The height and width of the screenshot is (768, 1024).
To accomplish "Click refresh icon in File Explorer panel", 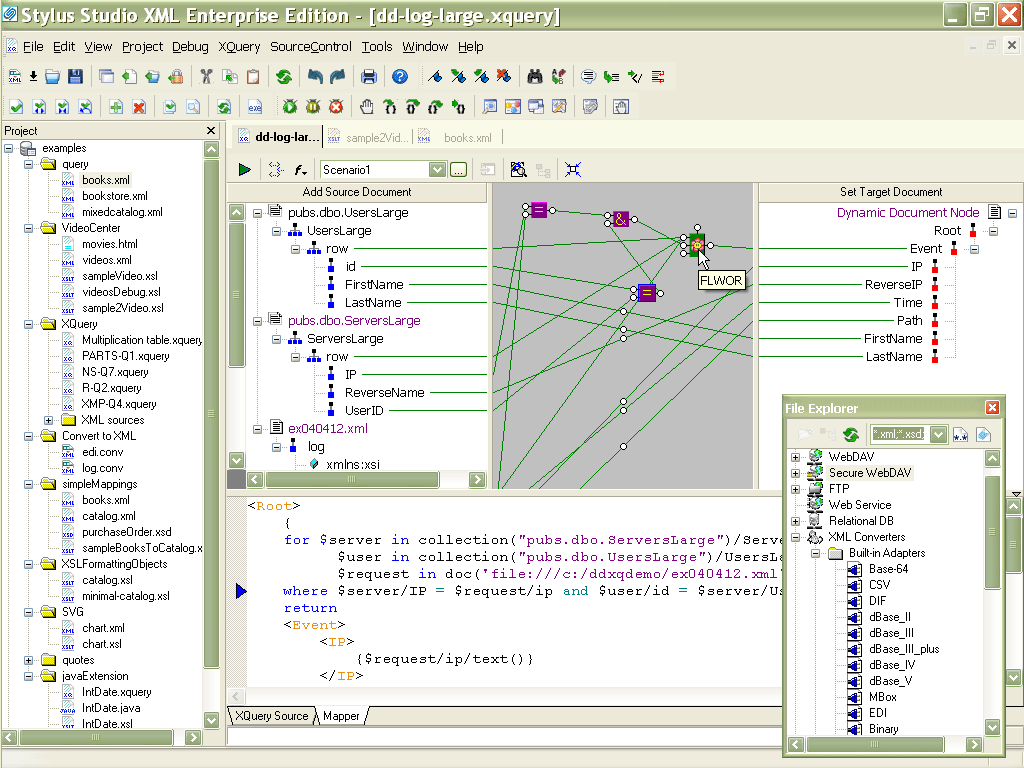I will tap(851, 434).
